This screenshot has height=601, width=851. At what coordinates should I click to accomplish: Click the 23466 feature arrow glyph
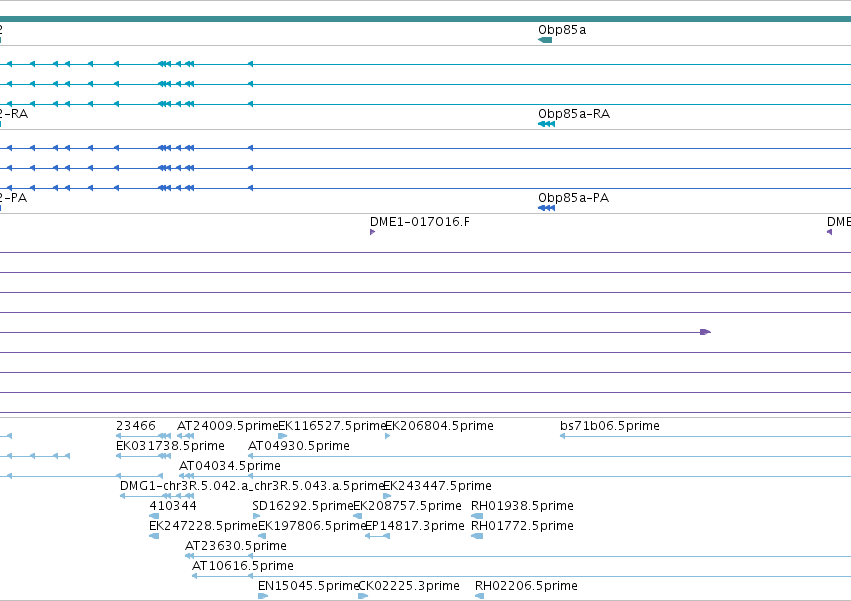click(143, 436)
